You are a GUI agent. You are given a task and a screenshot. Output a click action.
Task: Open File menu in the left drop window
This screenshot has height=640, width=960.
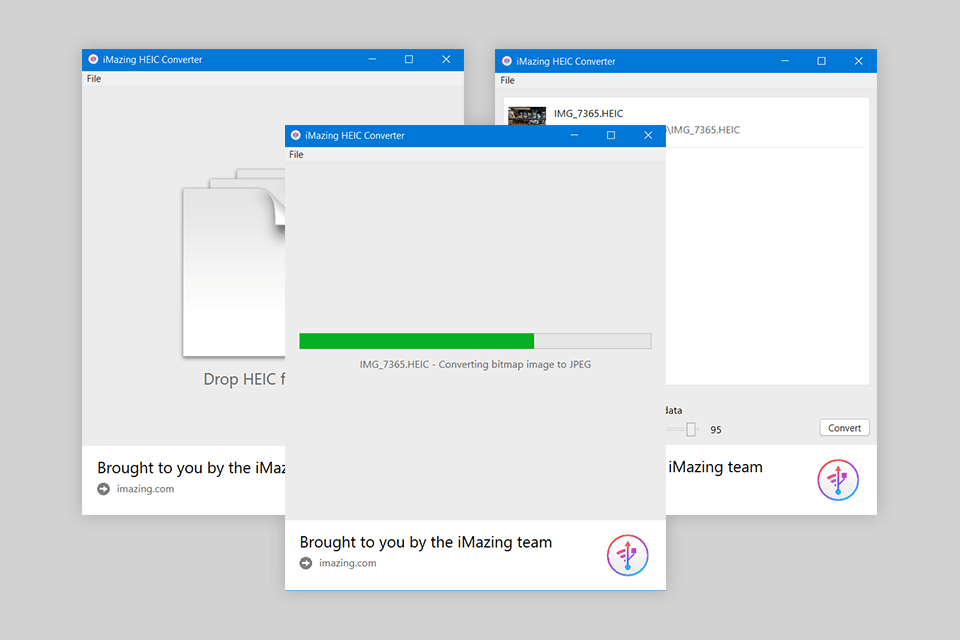(94, 78)
